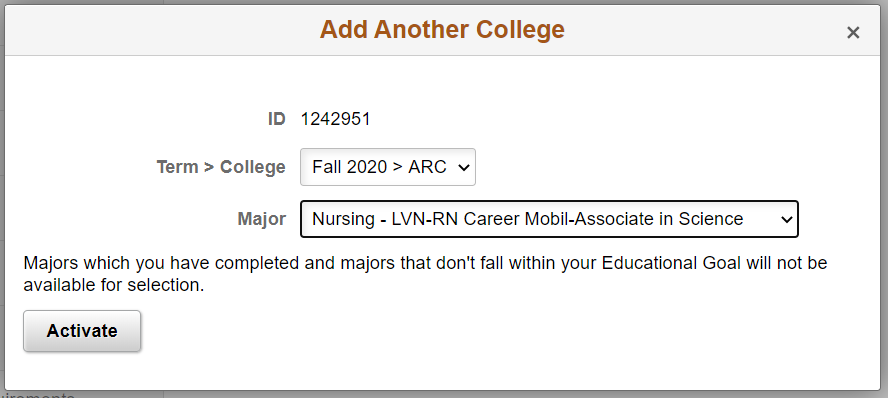Open the Term > College dropdown
Image resolution: width=888 pixels, height=398 pixels.
[x=387, y=167]
